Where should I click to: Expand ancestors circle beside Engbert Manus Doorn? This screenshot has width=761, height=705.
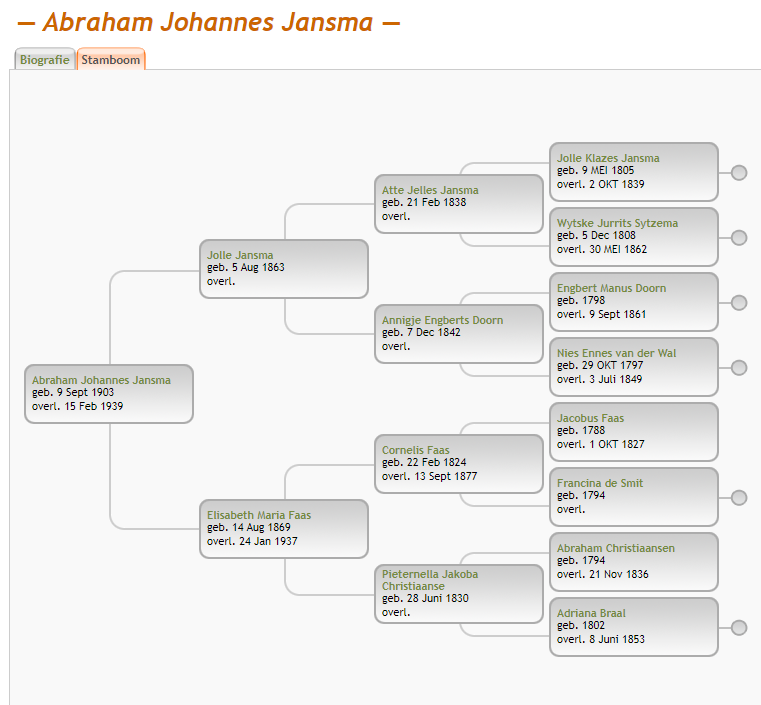pyautogui.click(x=739, y=303)
